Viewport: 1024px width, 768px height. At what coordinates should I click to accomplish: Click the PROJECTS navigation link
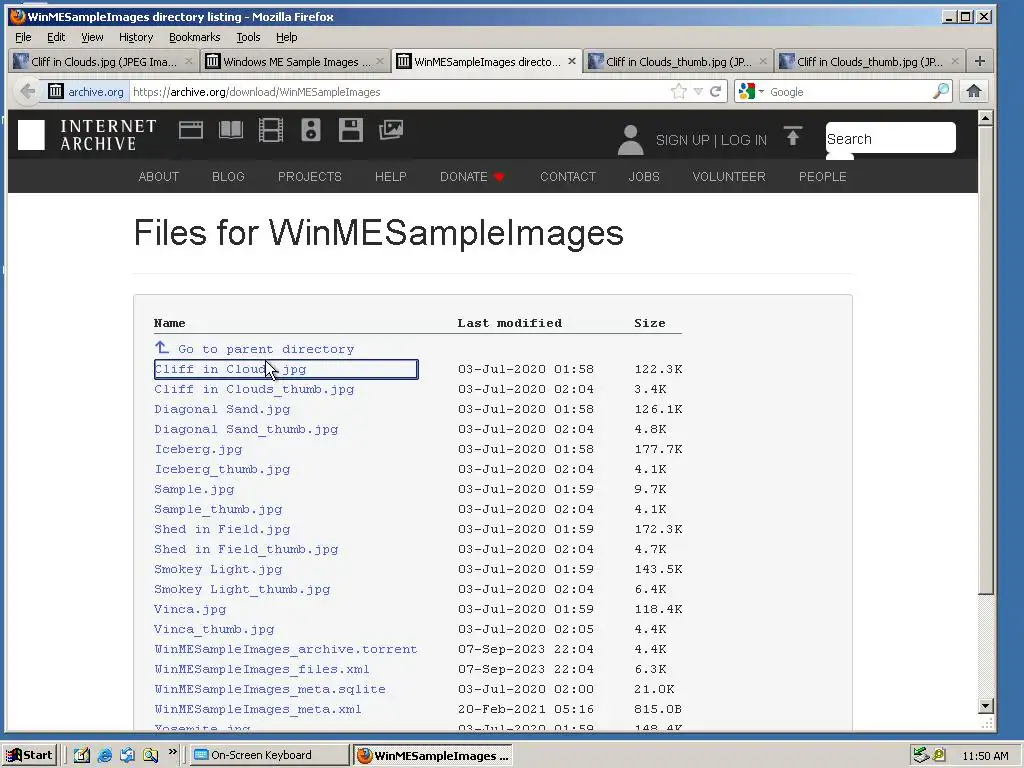tap(310, 176)
